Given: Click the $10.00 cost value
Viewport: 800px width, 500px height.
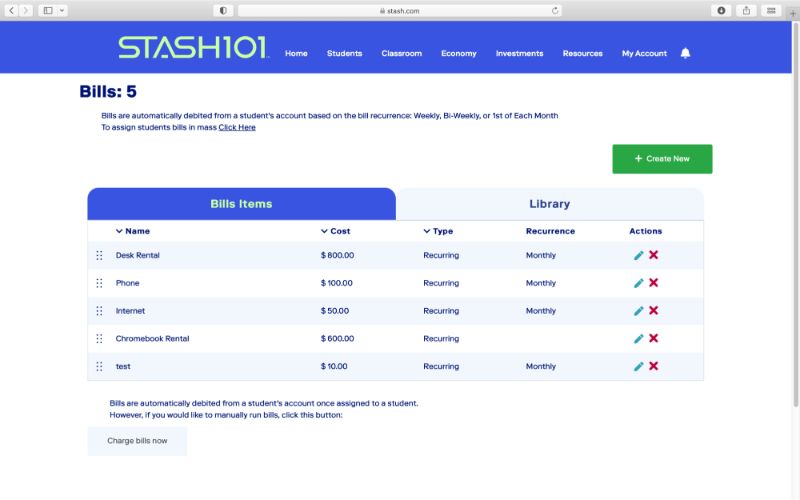Looking at the screenshot, I should point(334,366).
